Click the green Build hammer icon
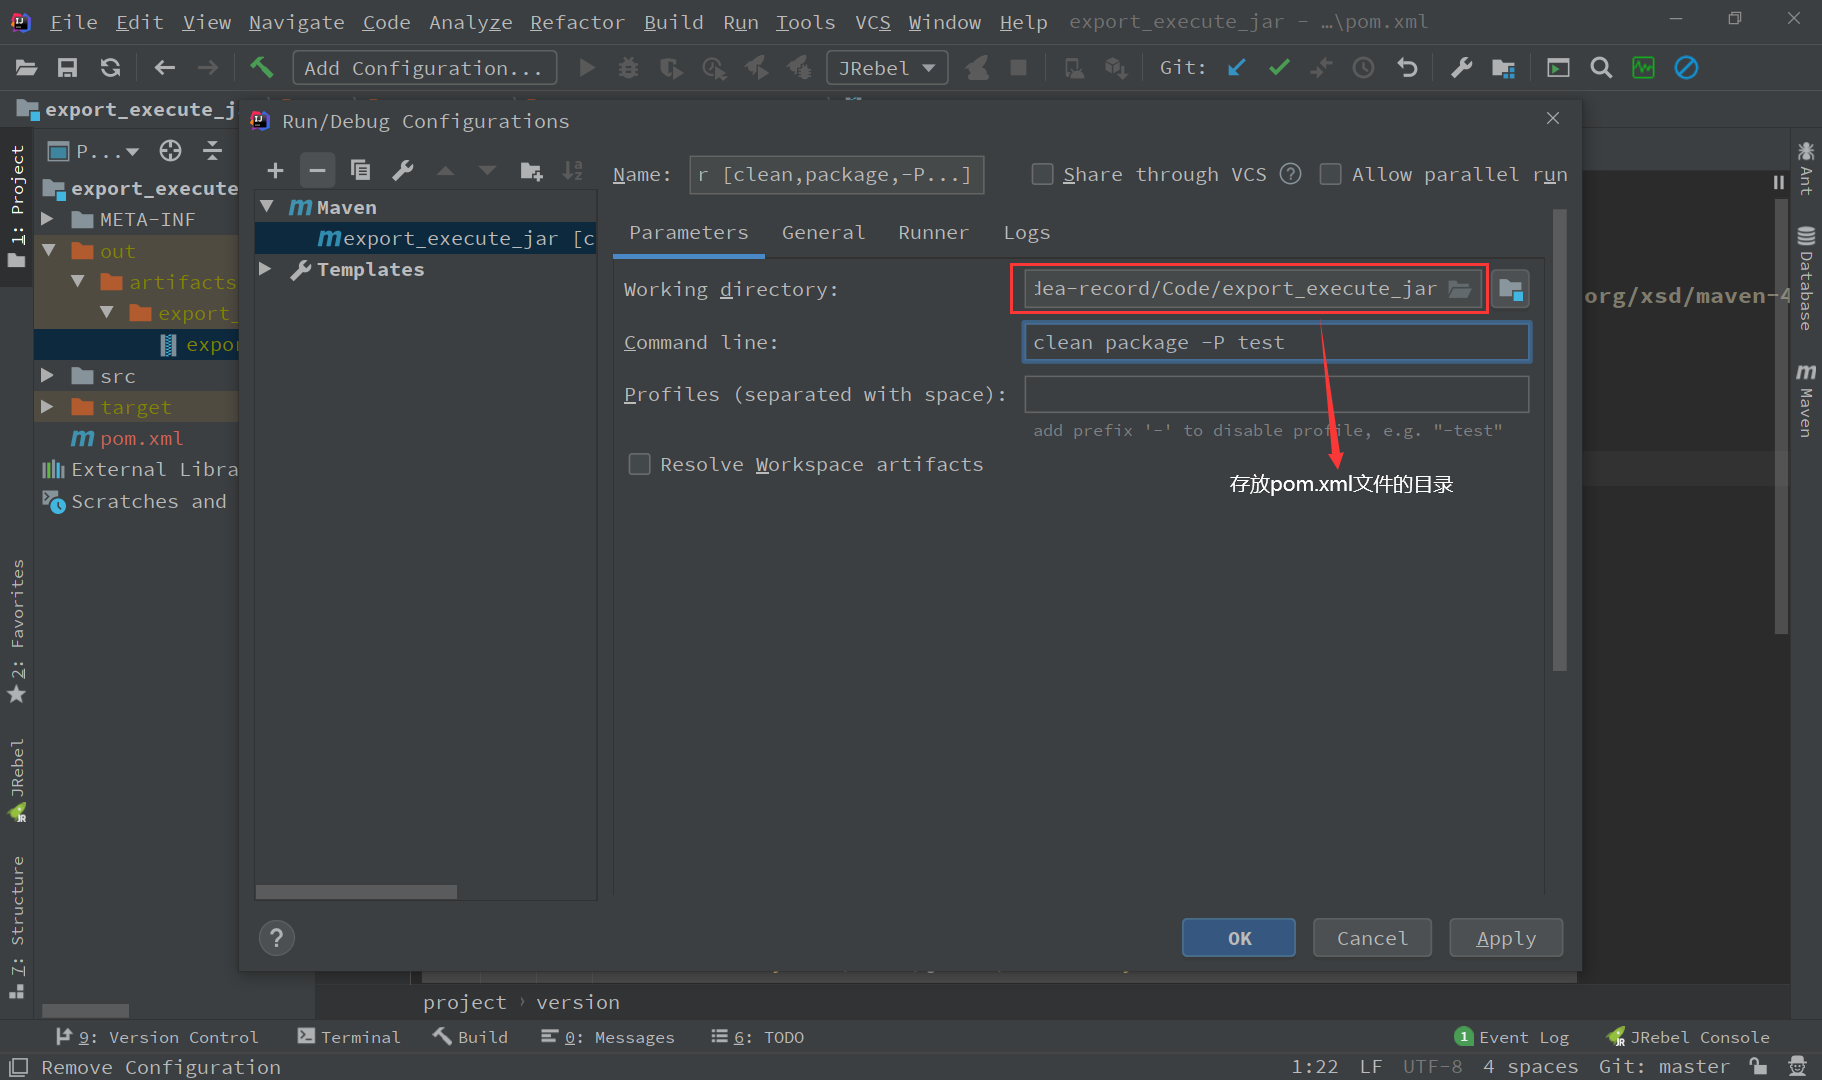Image resolution: width=1822 pixels, height=1080 pixels. (x=261, y=68)
